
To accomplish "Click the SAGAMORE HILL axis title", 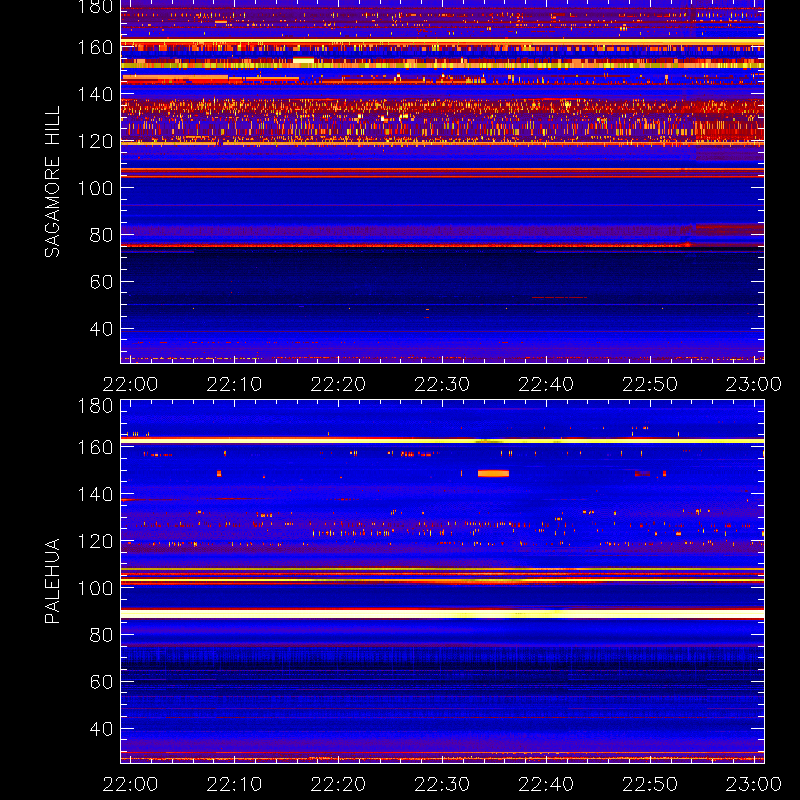I will point(52,182).
